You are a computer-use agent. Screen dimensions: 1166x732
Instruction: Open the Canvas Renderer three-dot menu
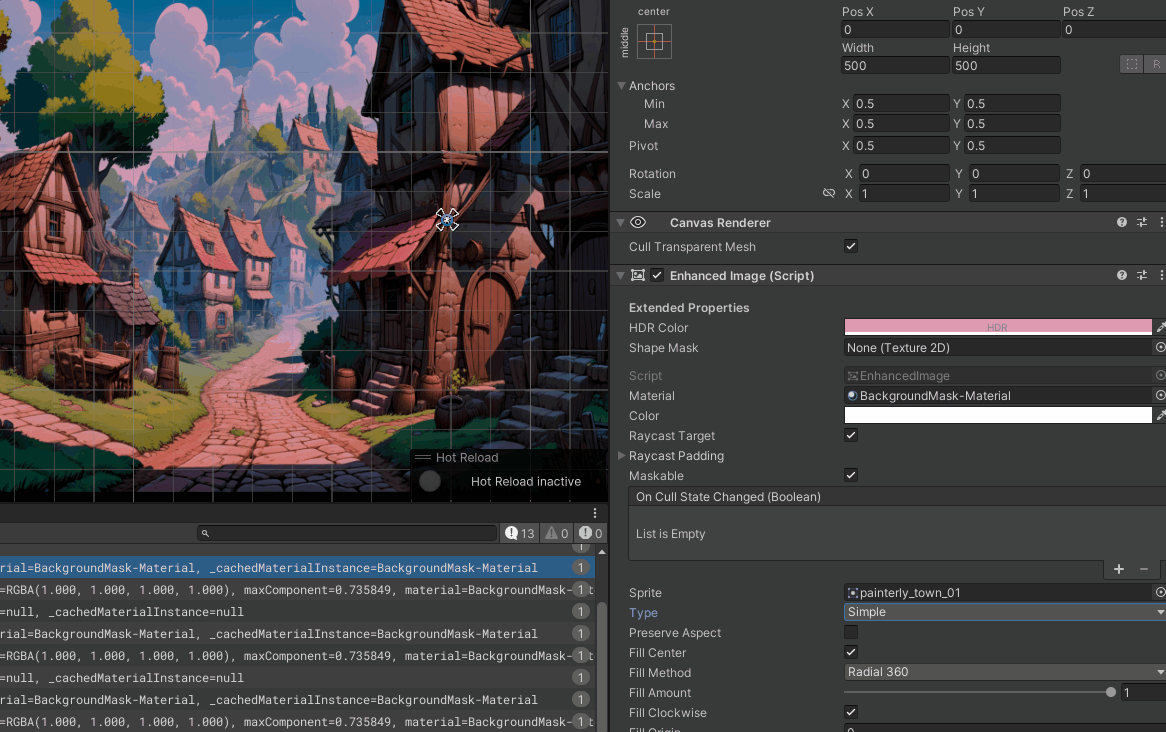1161,222
